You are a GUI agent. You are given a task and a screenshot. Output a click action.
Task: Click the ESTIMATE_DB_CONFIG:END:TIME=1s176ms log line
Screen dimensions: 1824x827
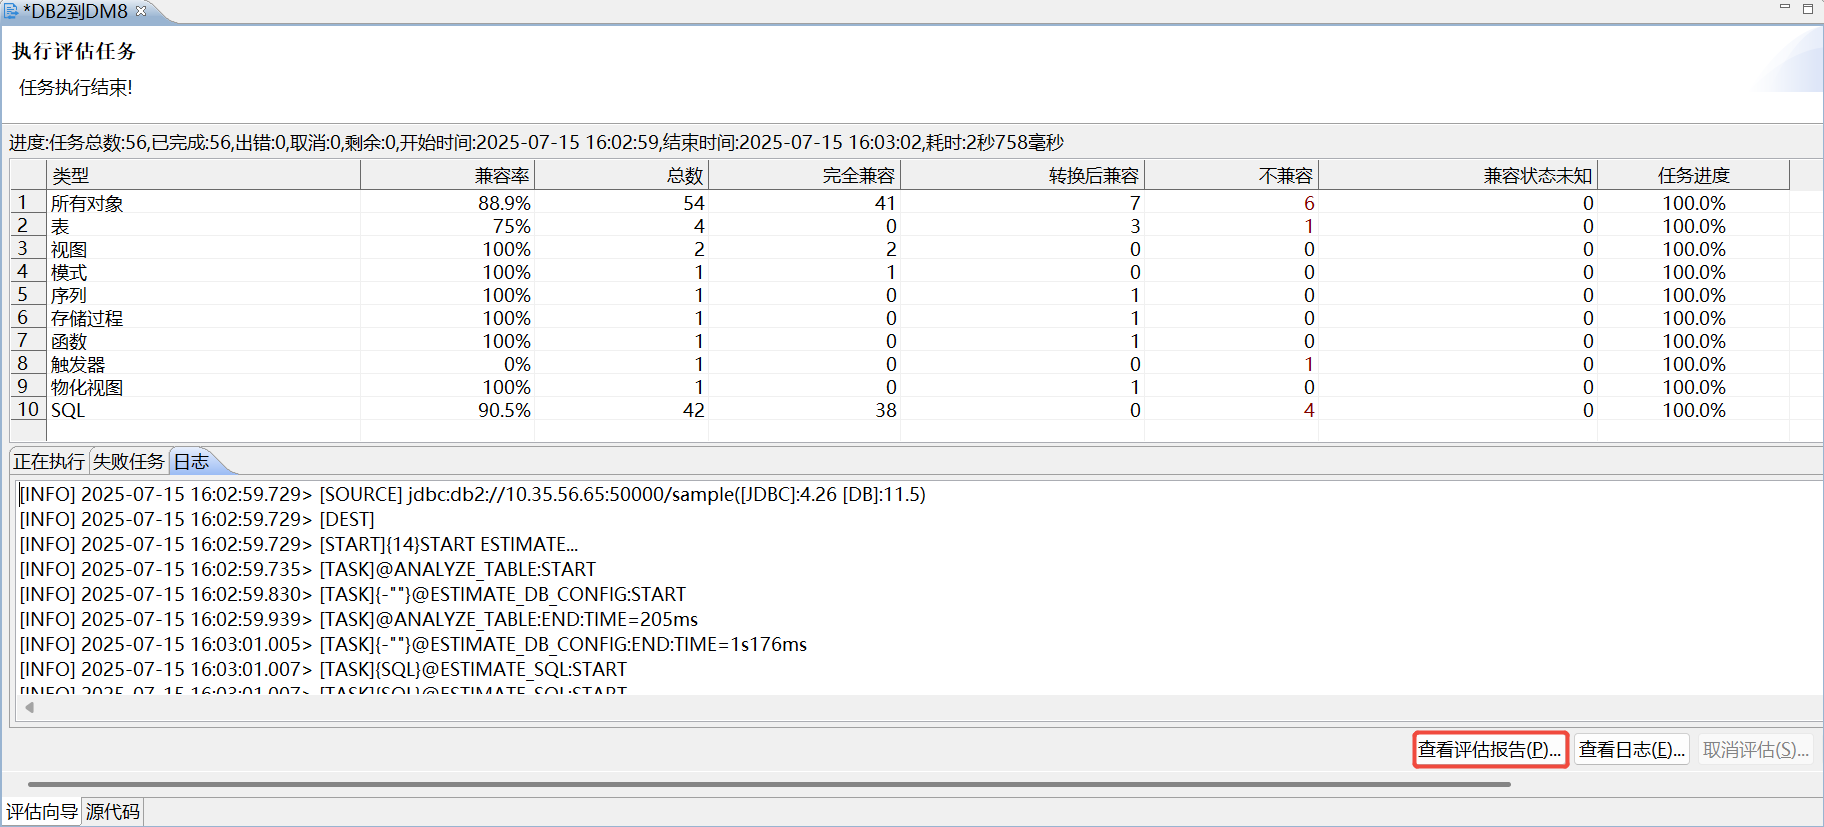(x=413, y=644)
